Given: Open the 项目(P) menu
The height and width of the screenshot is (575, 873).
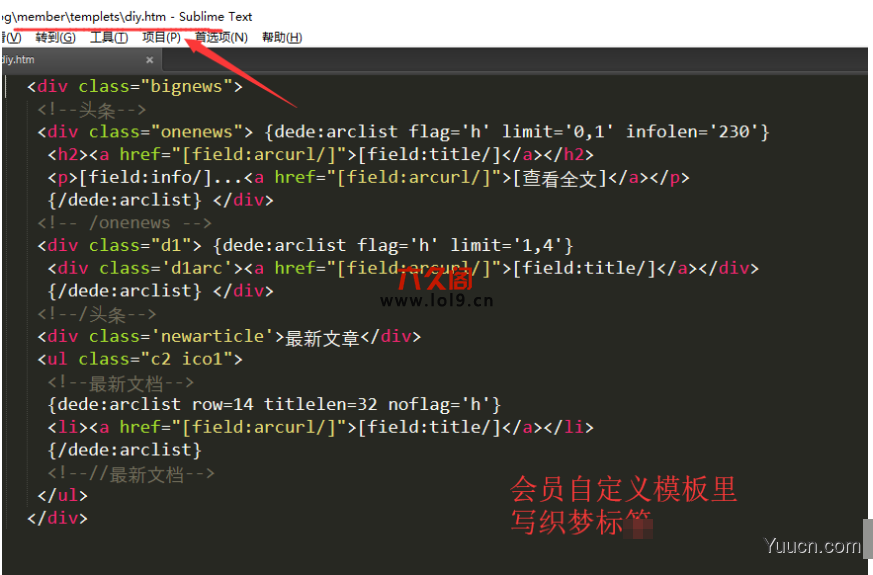Looking at the screenshot, I should point(161,38).
